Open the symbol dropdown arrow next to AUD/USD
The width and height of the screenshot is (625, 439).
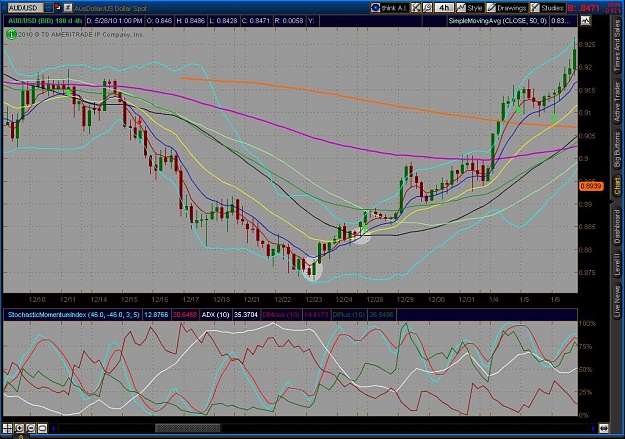[48, 8]
